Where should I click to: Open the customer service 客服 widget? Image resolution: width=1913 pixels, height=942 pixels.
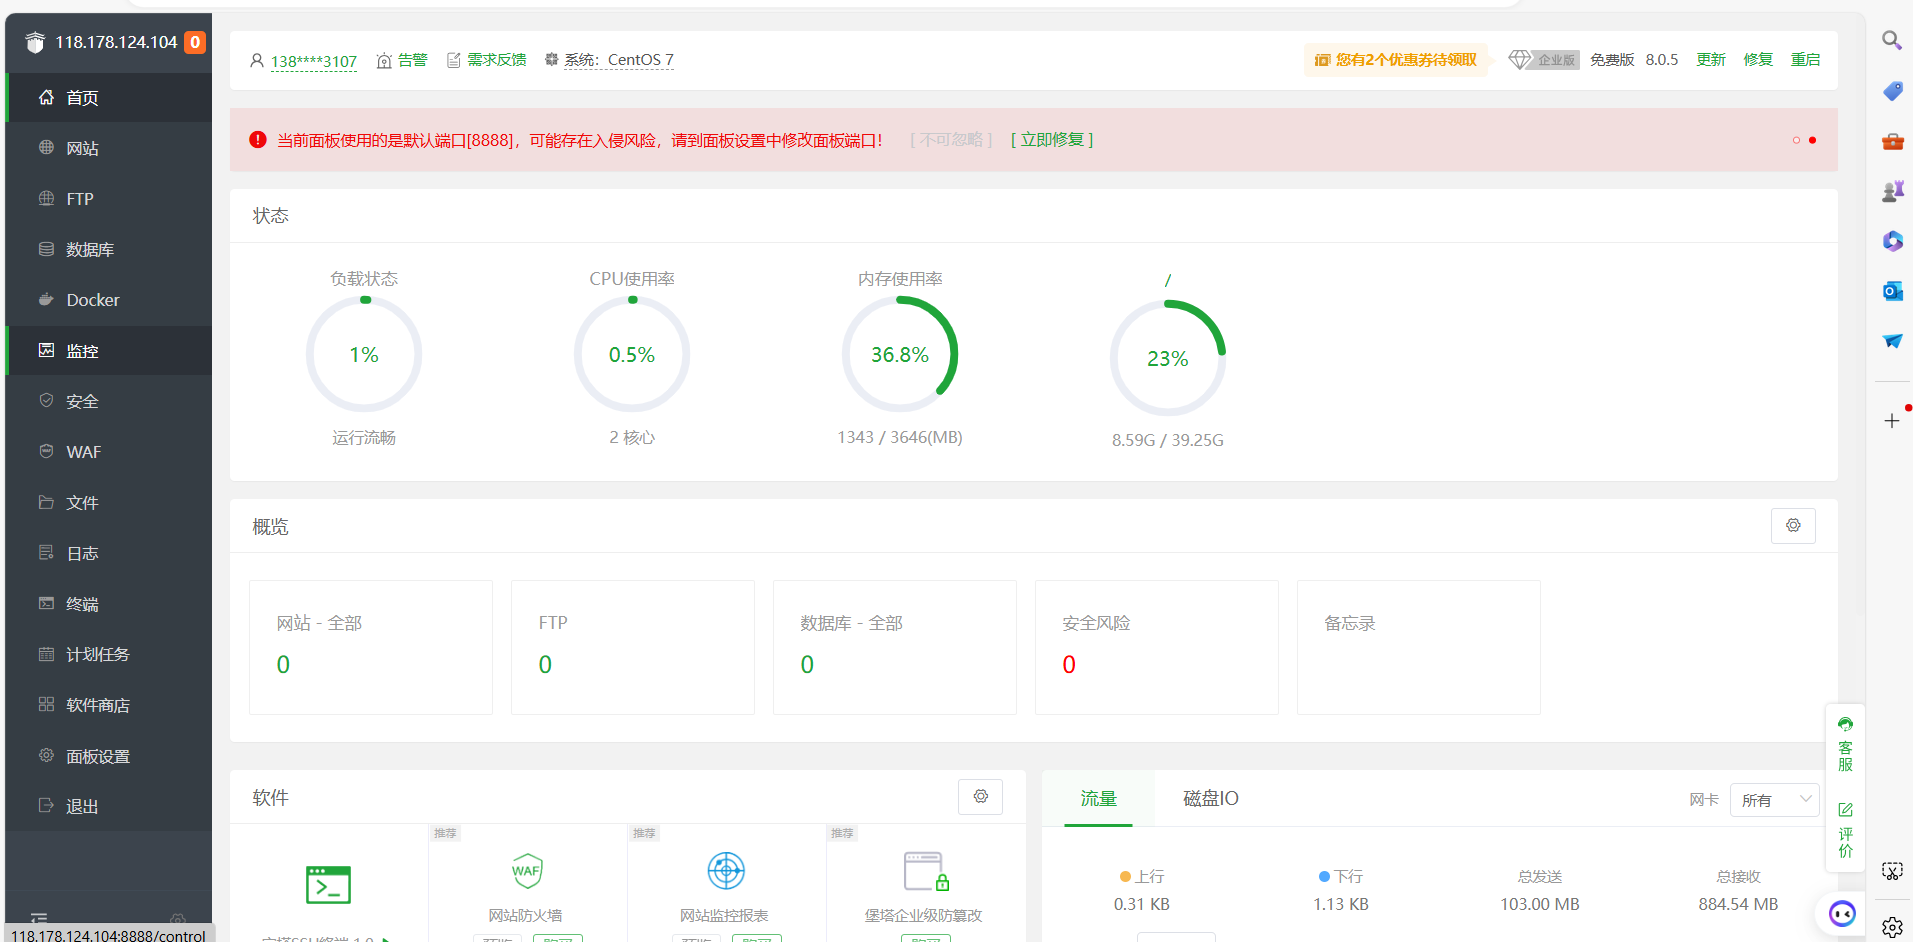[x=1845, y=745]
